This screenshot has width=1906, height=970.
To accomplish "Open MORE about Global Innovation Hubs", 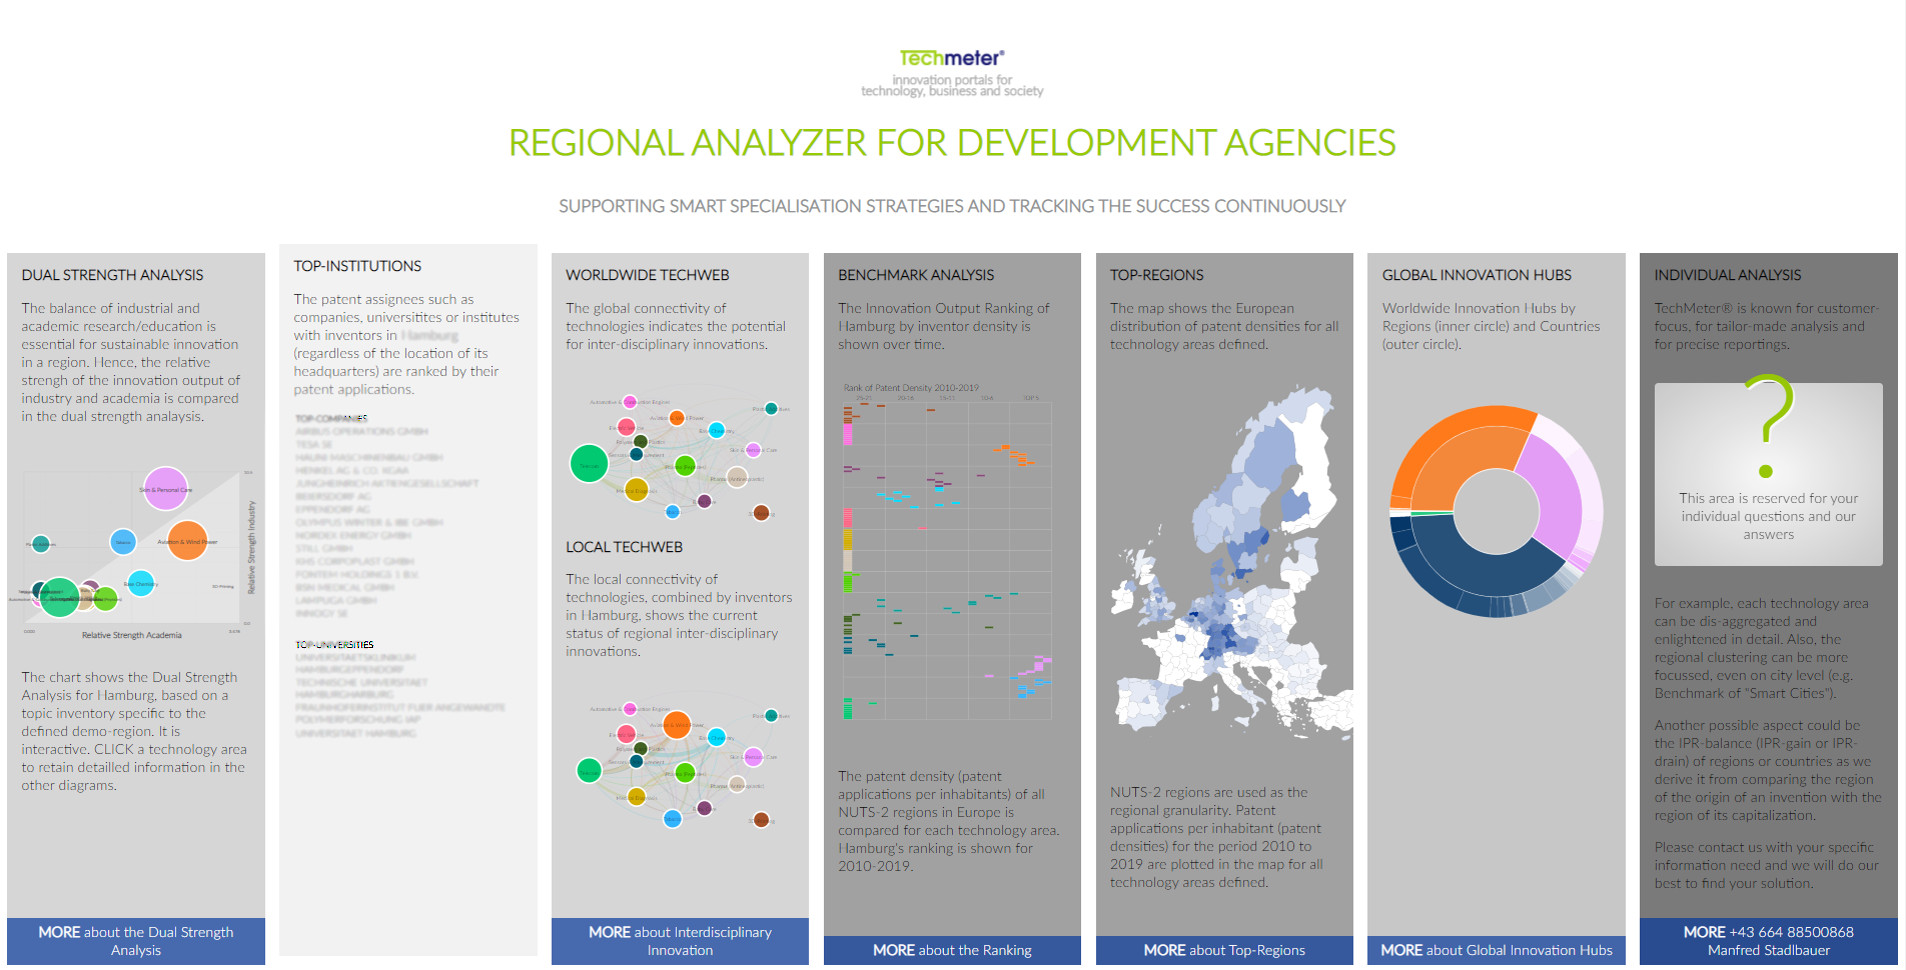I will pyautogui.click(x=1496, y=950).
